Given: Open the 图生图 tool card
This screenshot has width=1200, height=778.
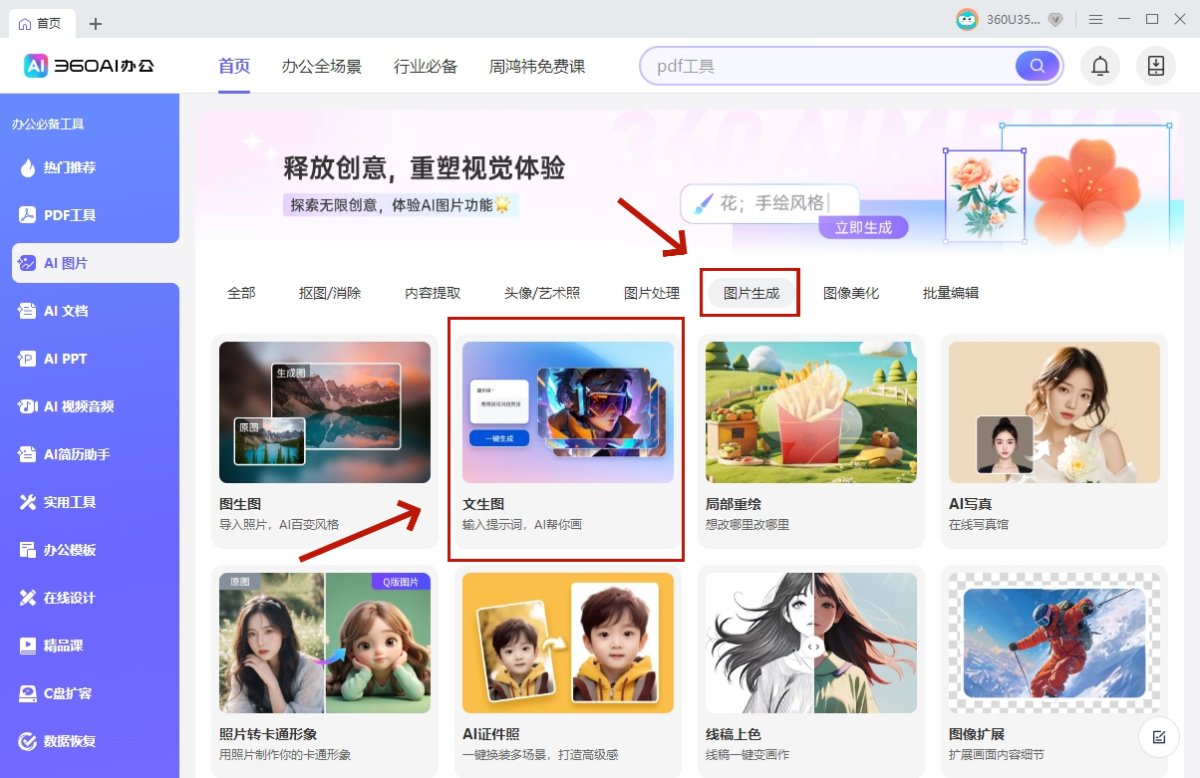Looking at the screenshot, I should [x=325, y=441].
